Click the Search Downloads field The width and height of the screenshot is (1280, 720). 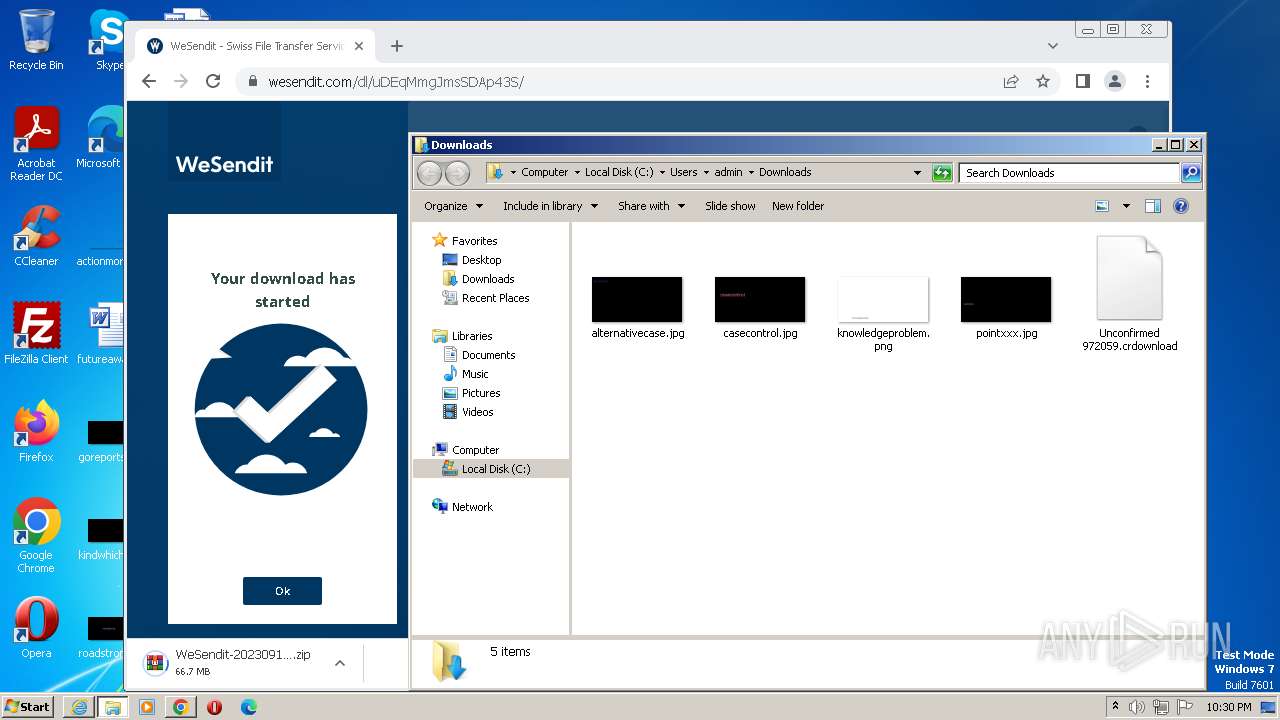coord(1070,173)
